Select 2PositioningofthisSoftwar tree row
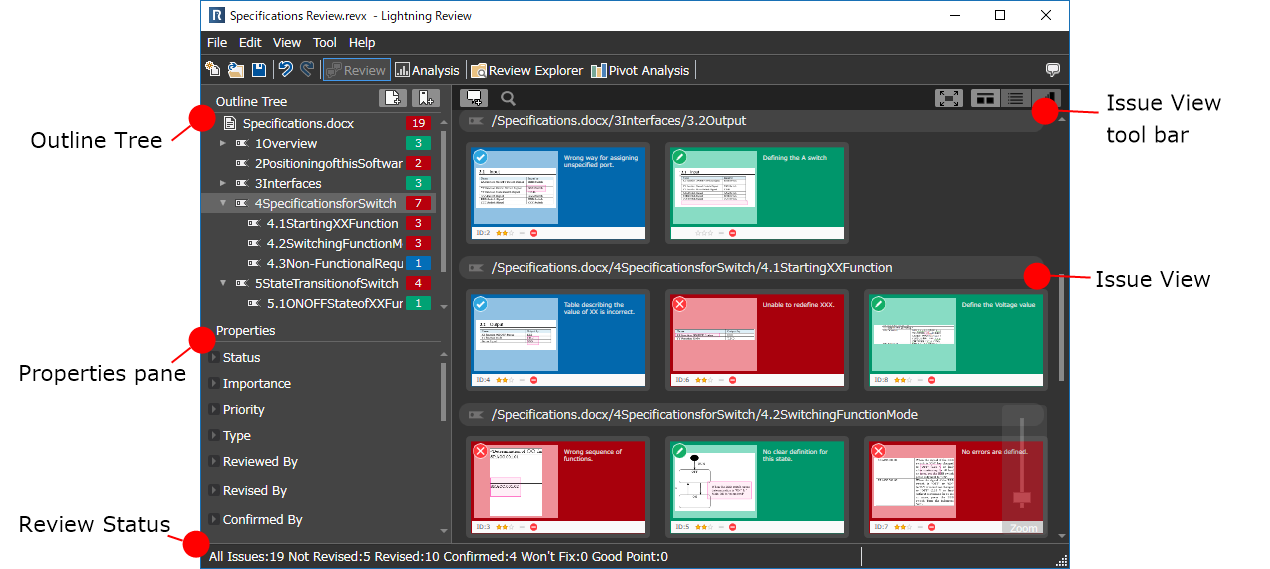1270x569 pixels. click(x=319, y=163)
